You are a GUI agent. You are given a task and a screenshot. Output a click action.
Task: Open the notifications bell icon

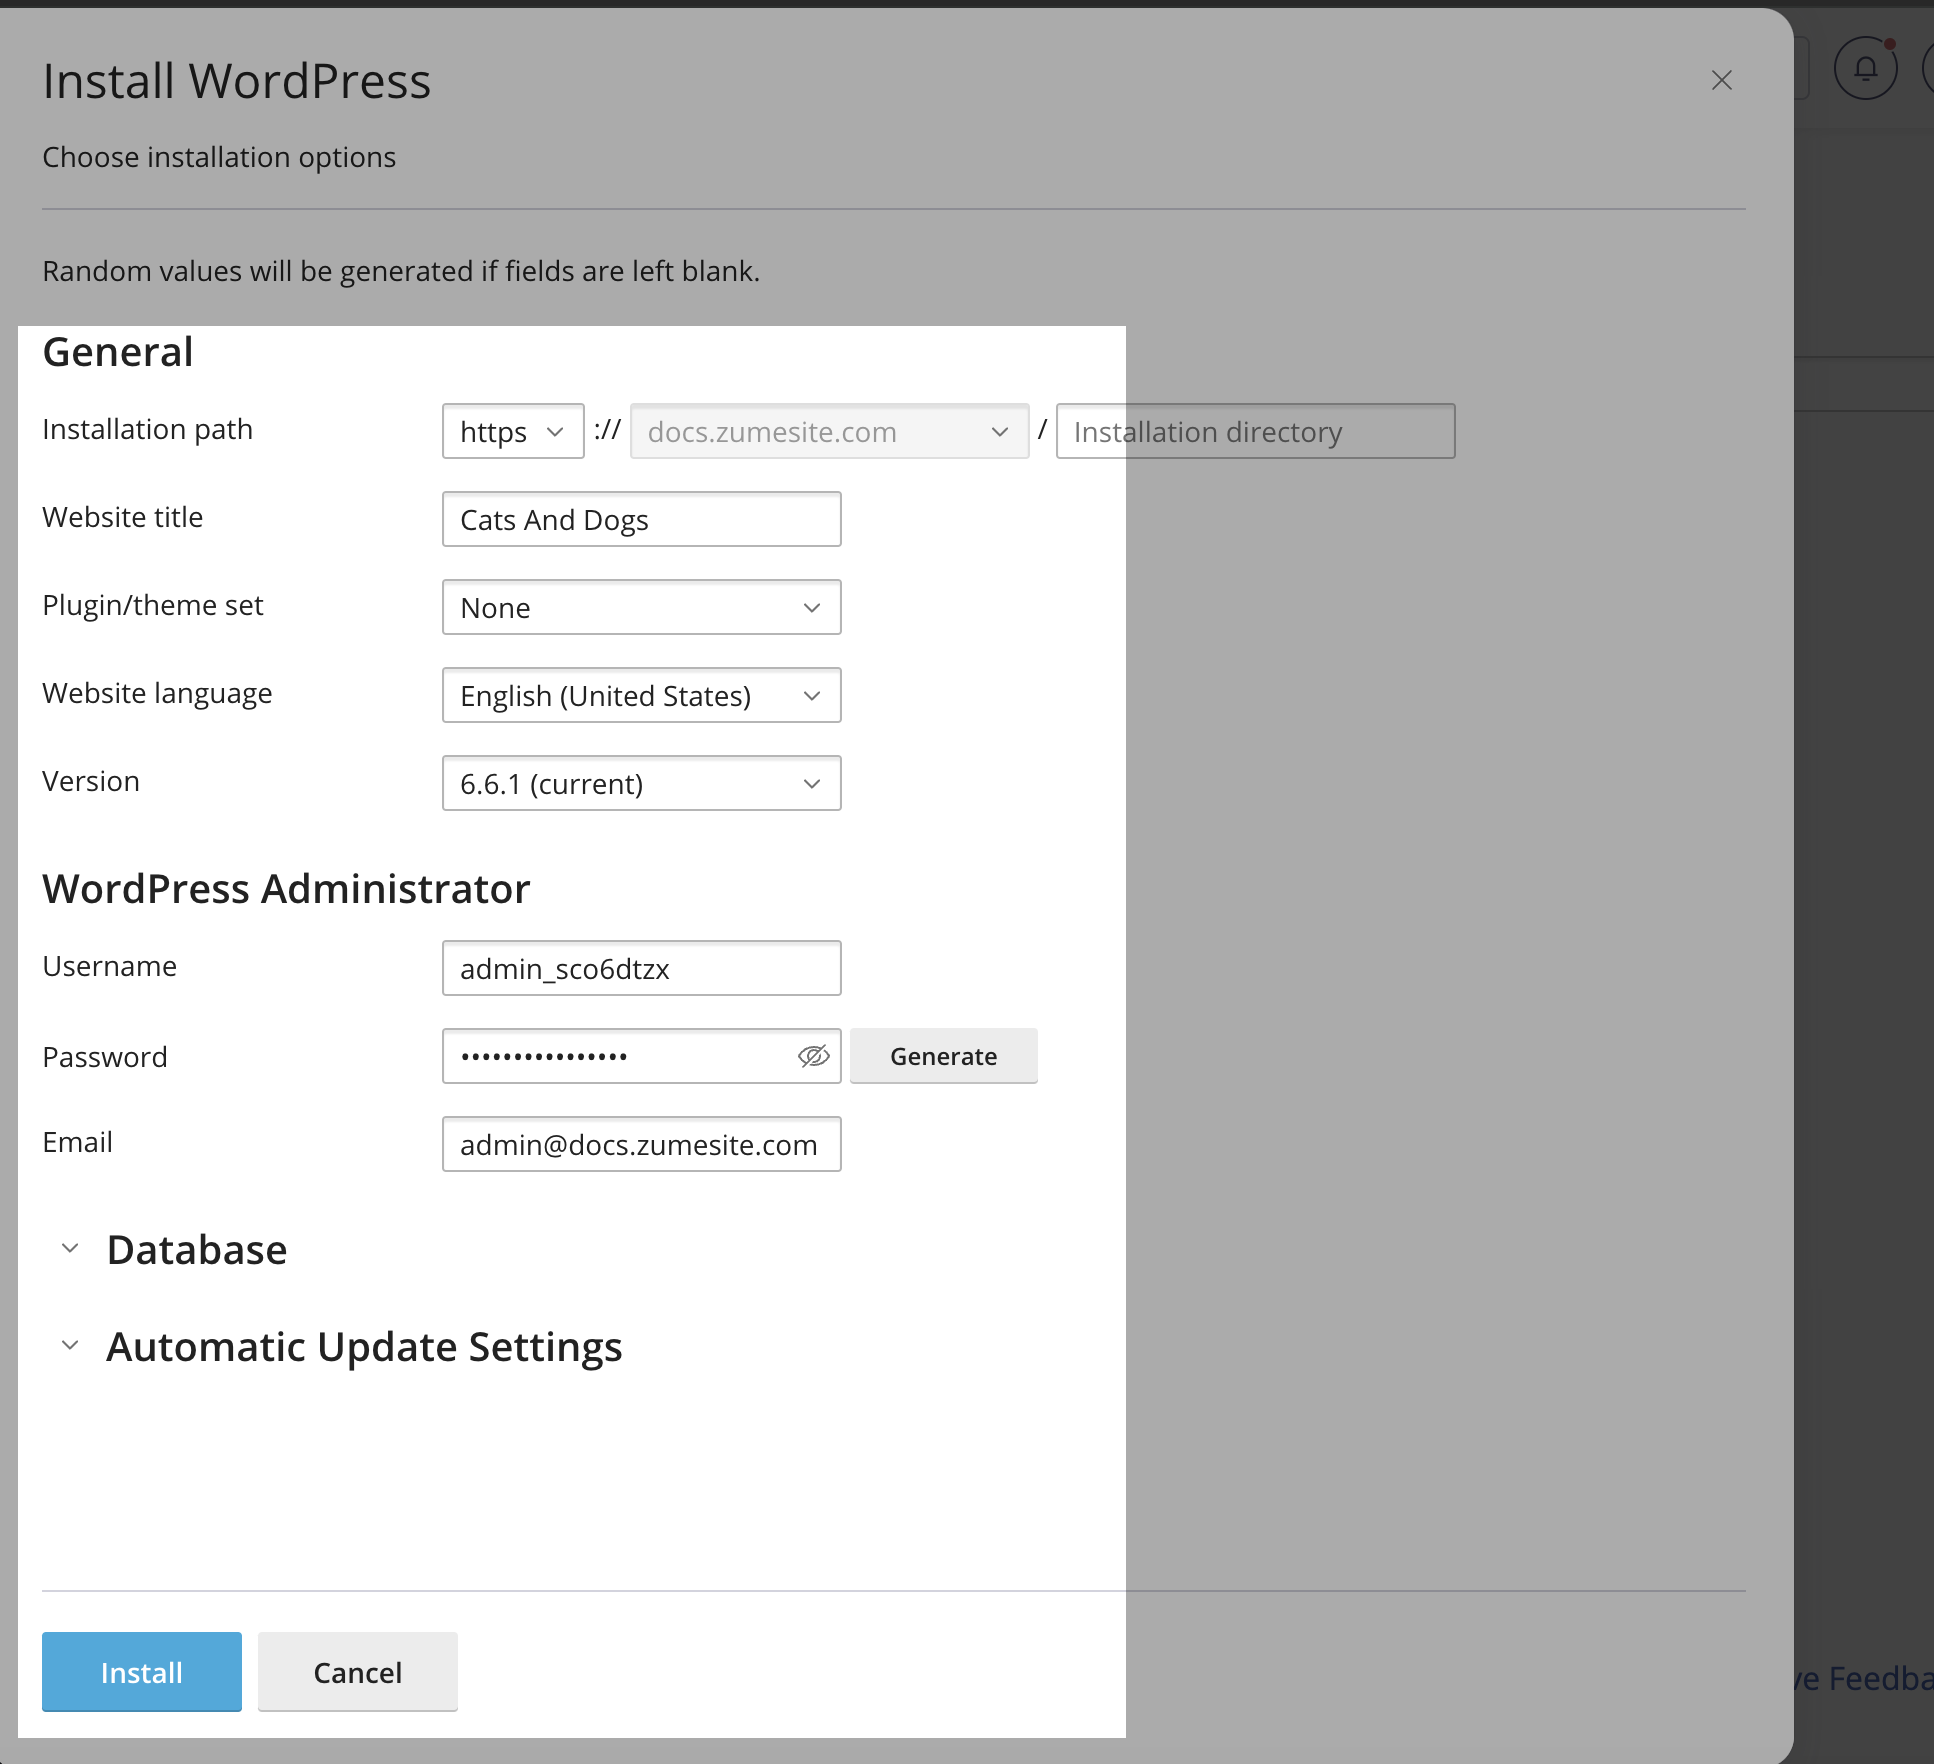(x=1866, y=68)
